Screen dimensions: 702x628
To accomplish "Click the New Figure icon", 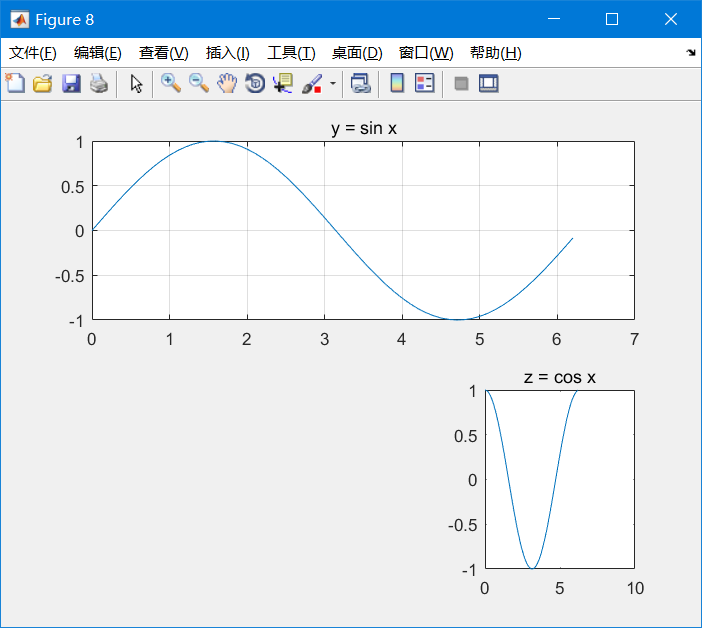I will [15, 83].
